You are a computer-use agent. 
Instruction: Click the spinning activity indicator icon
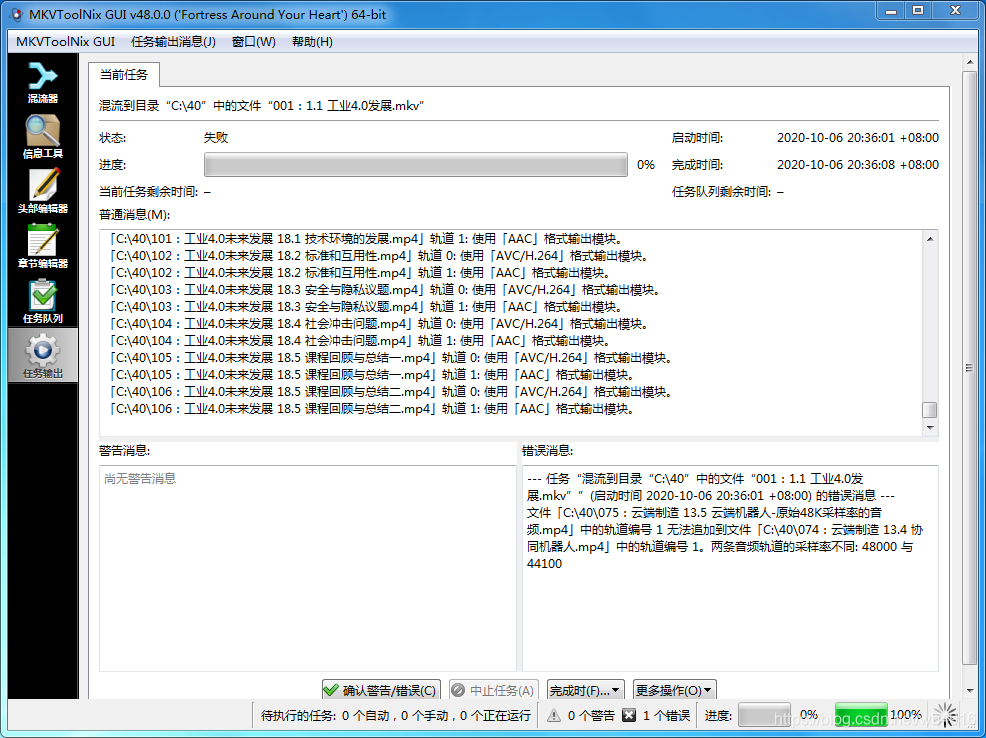[x=944, y=715]
